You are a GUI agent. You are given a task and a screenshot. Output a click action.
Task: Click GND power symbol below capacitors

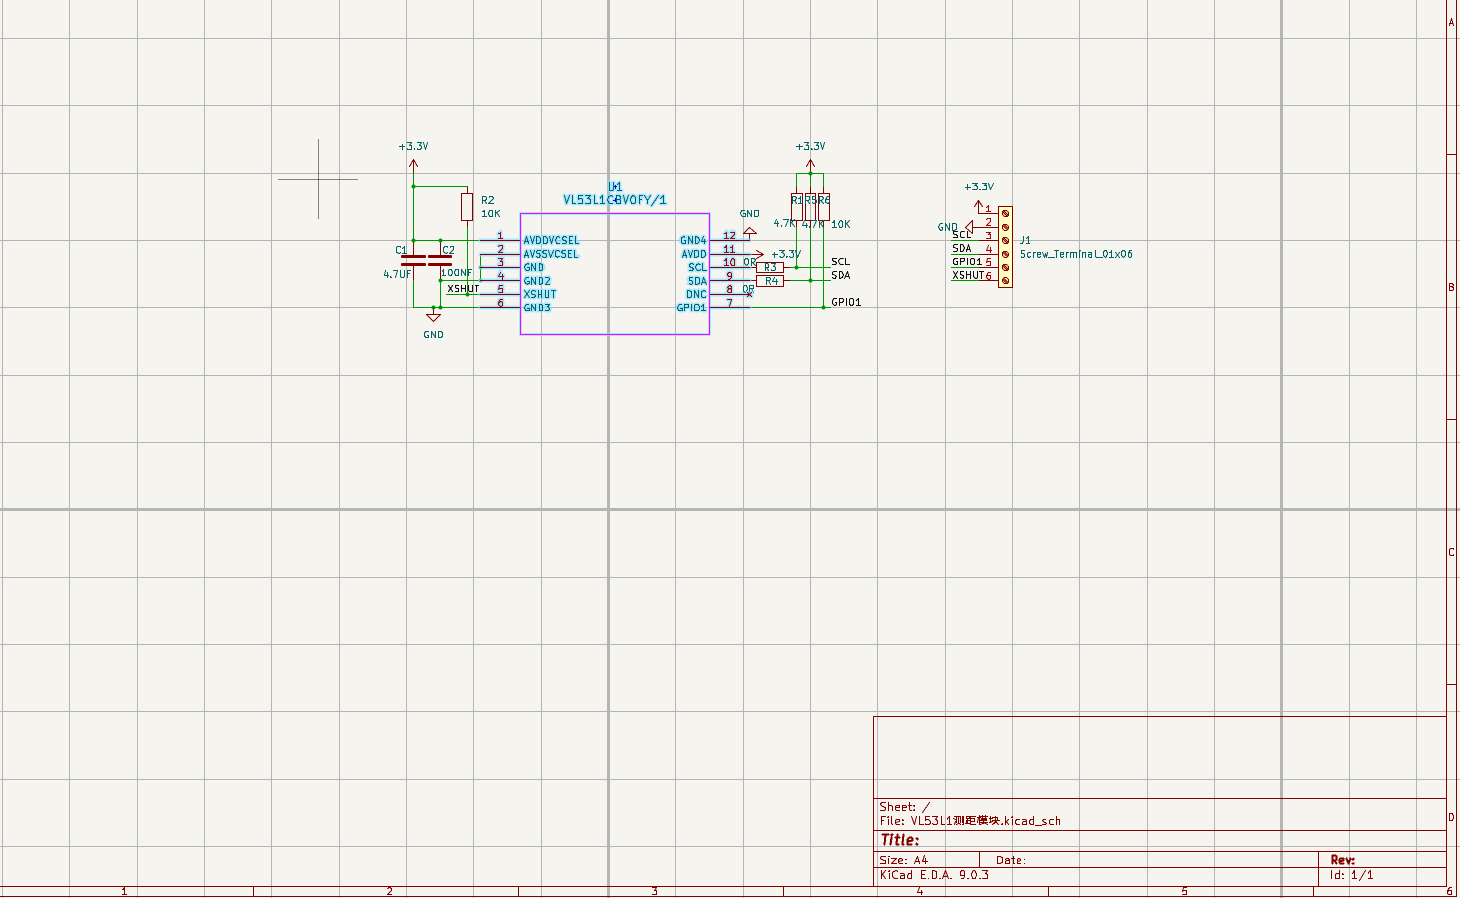(x=433, y=317)
